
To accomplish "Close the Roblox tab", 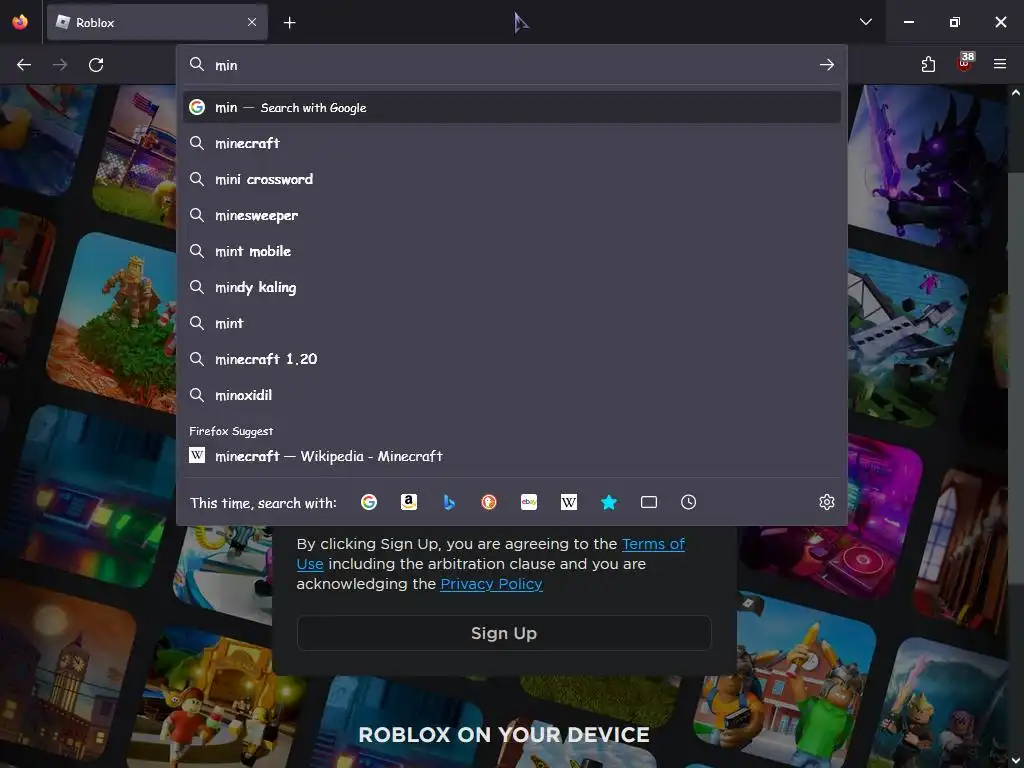I will point(252,22).
